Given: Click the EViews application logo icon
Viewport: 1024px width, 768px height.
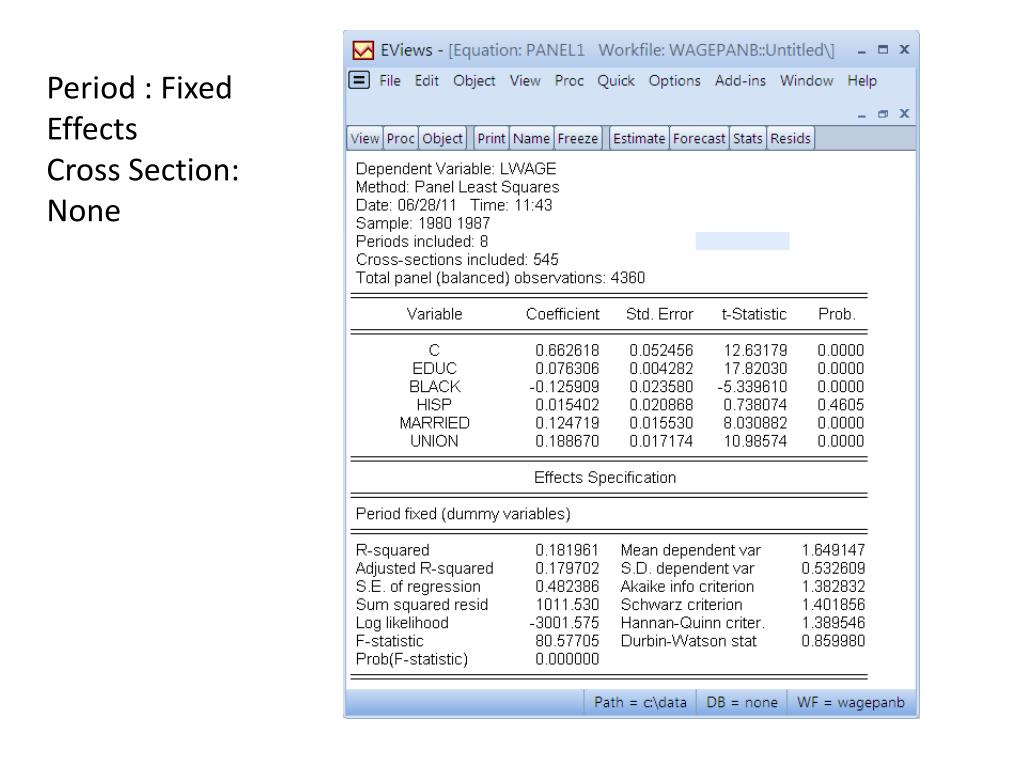Looking at the screenshot, I should coord(362,50).
